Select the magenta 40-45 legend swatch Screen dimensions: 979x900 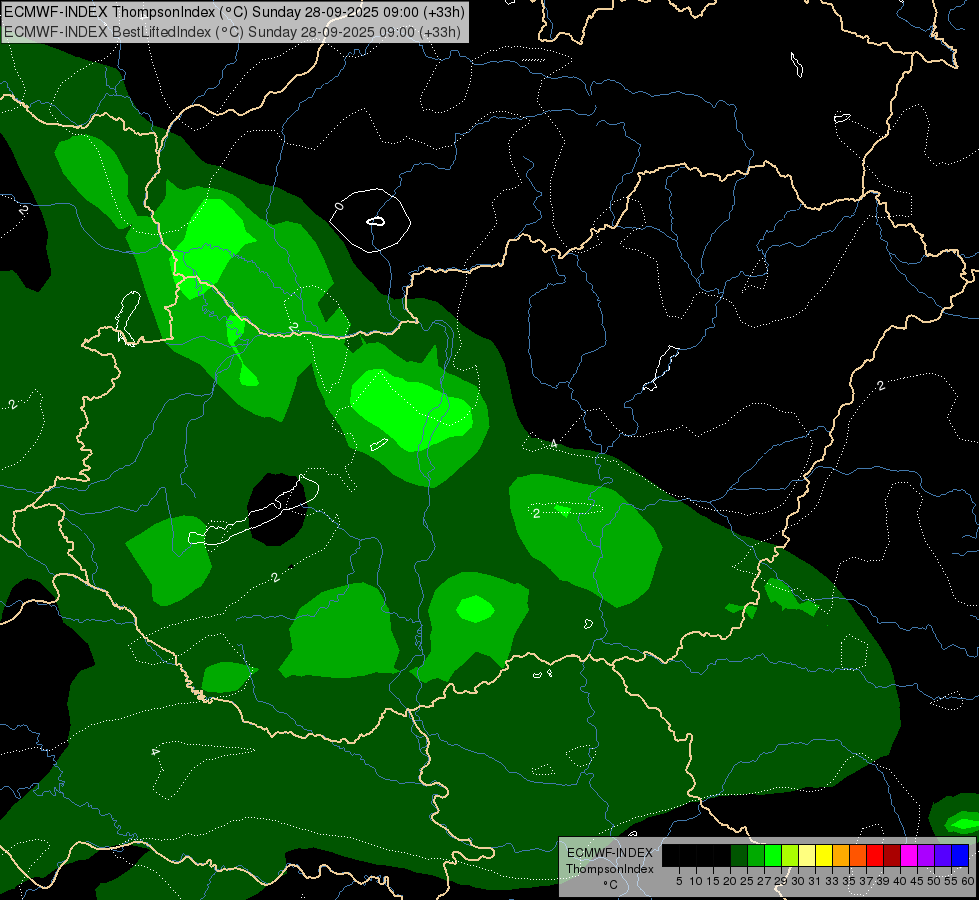pyautogui.click(x=908, y=855)
